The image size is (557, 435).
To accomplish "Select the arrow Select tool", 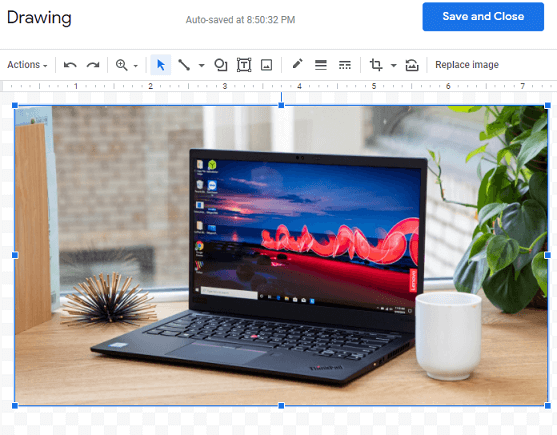I will point(161,65).
